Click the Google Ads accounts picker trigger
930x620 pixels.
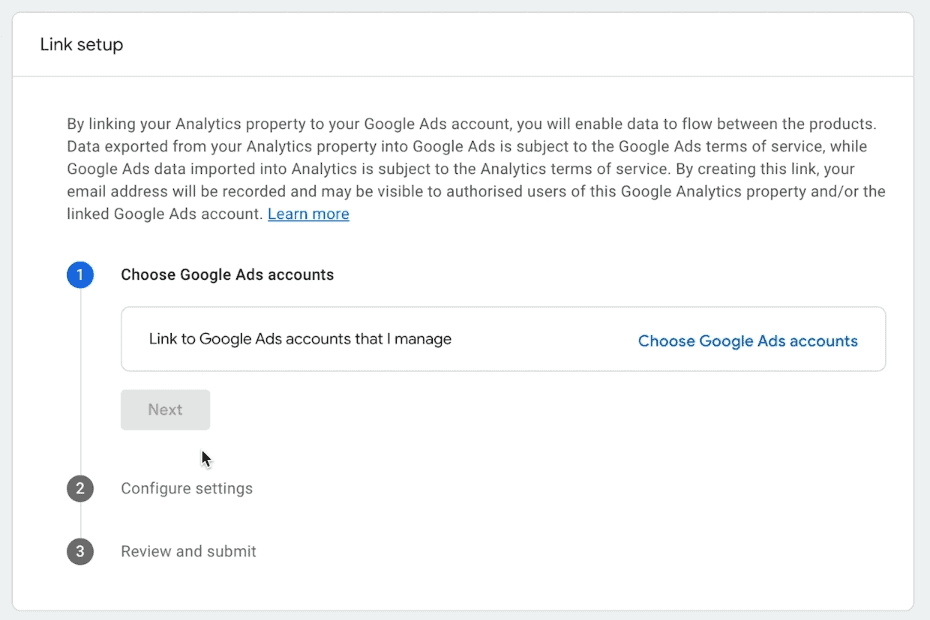coord(747,341)
